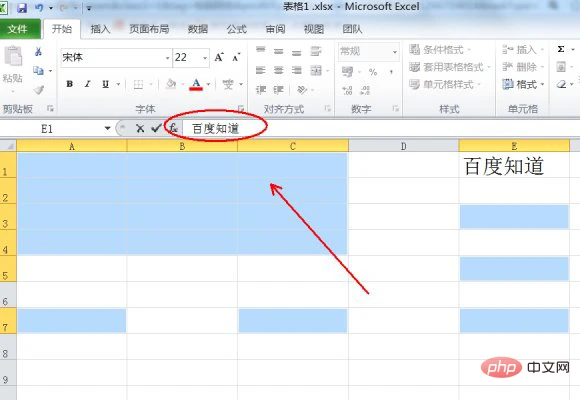Click the Cut scissors icon
580x400 pixels.
point(38,51)
